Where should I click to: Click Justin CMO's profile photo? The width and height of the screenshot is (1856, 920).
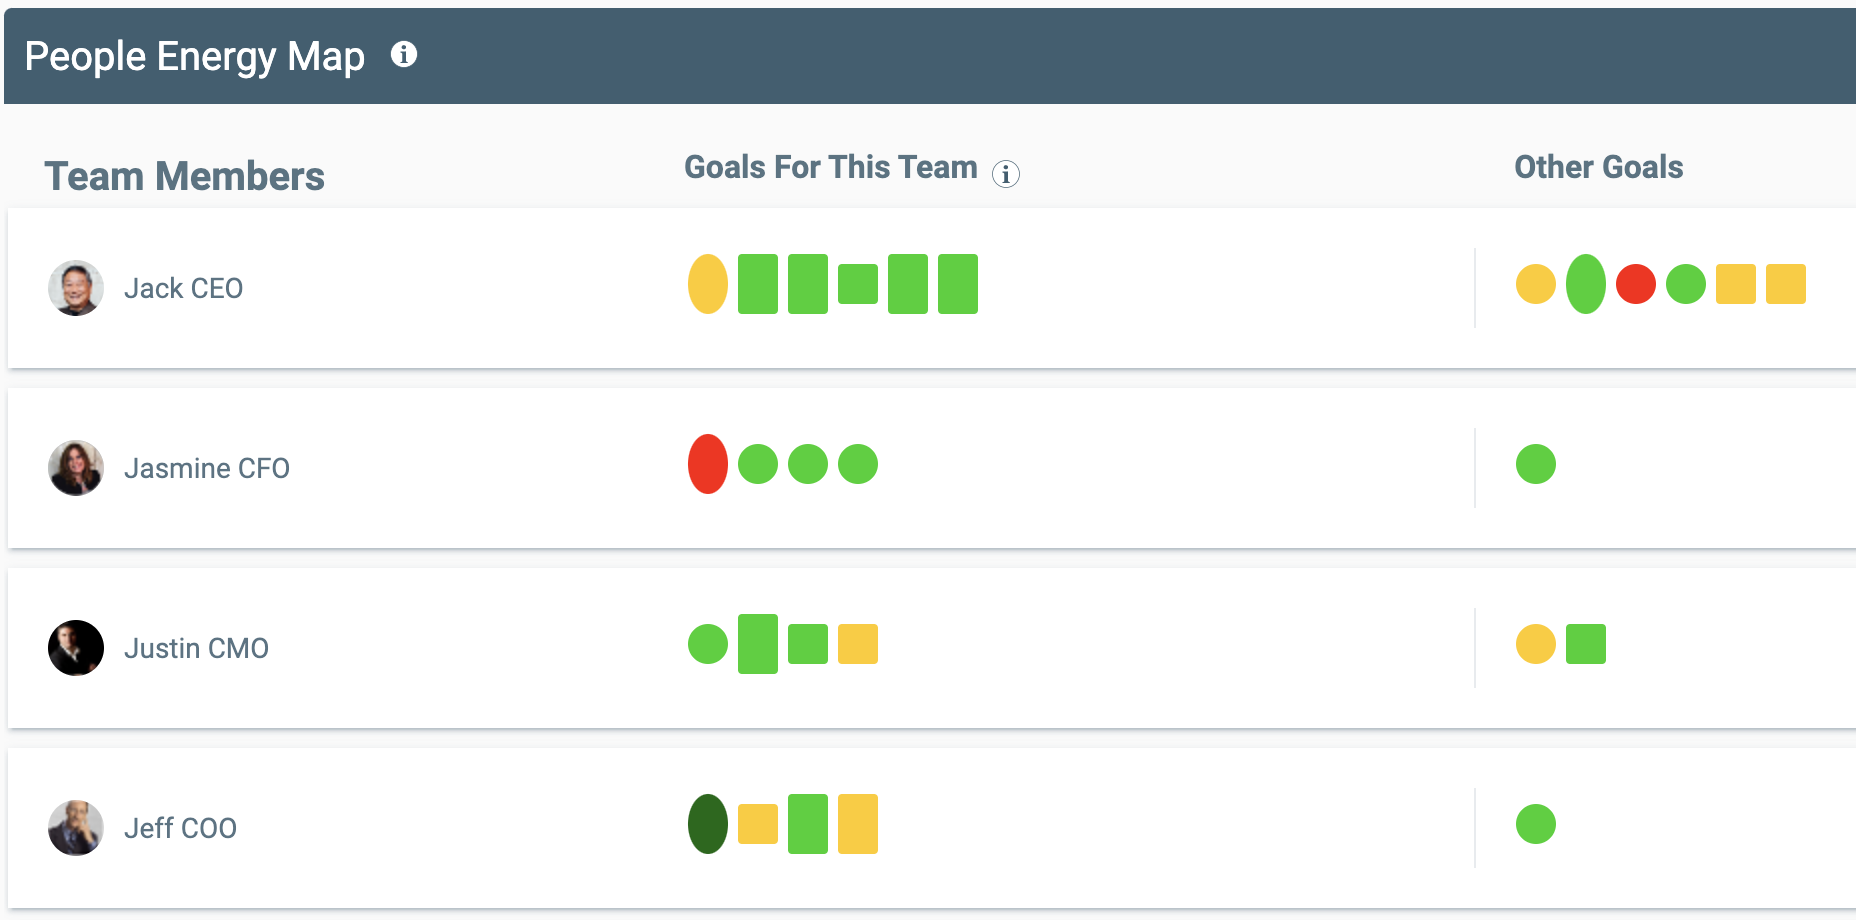(x=76, y=648)
